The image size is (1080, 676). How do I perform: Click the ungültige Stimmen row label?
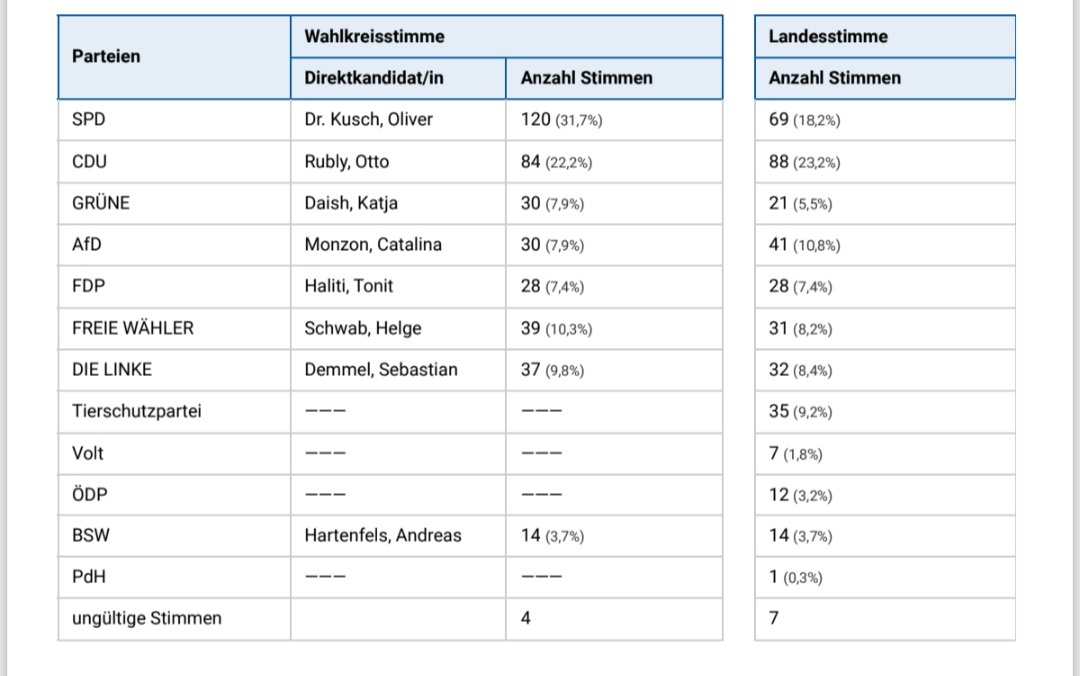coord(147,619)
